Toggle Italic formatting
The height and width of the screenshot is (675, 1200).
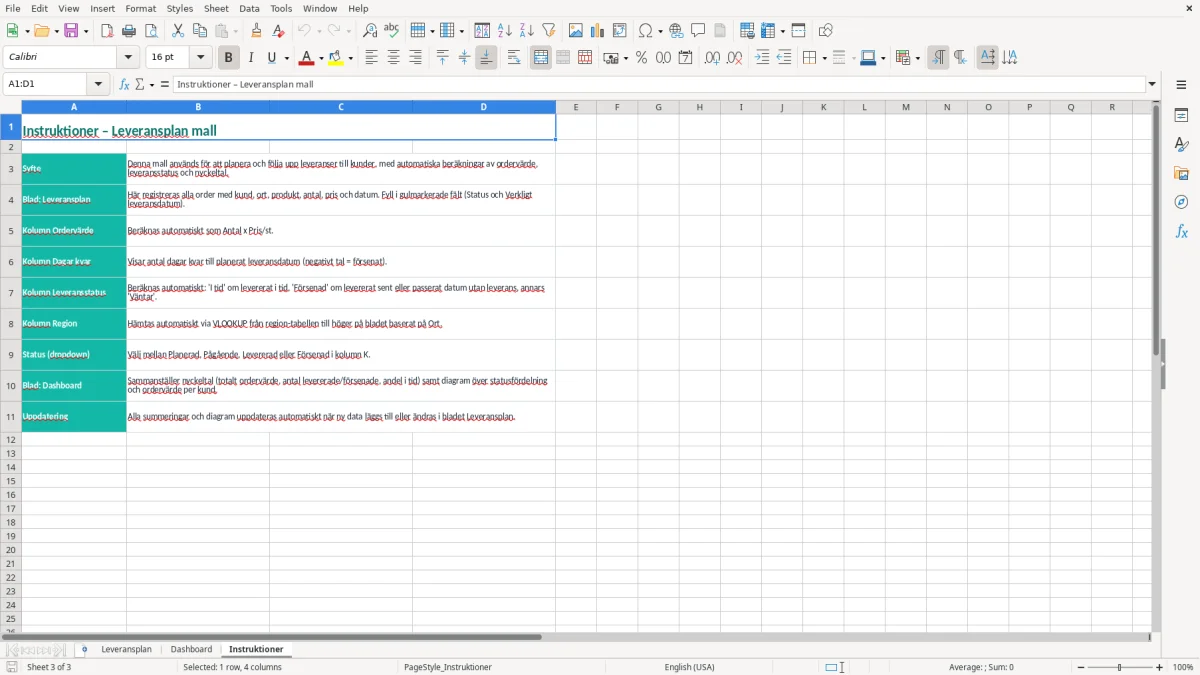point(251,58)
